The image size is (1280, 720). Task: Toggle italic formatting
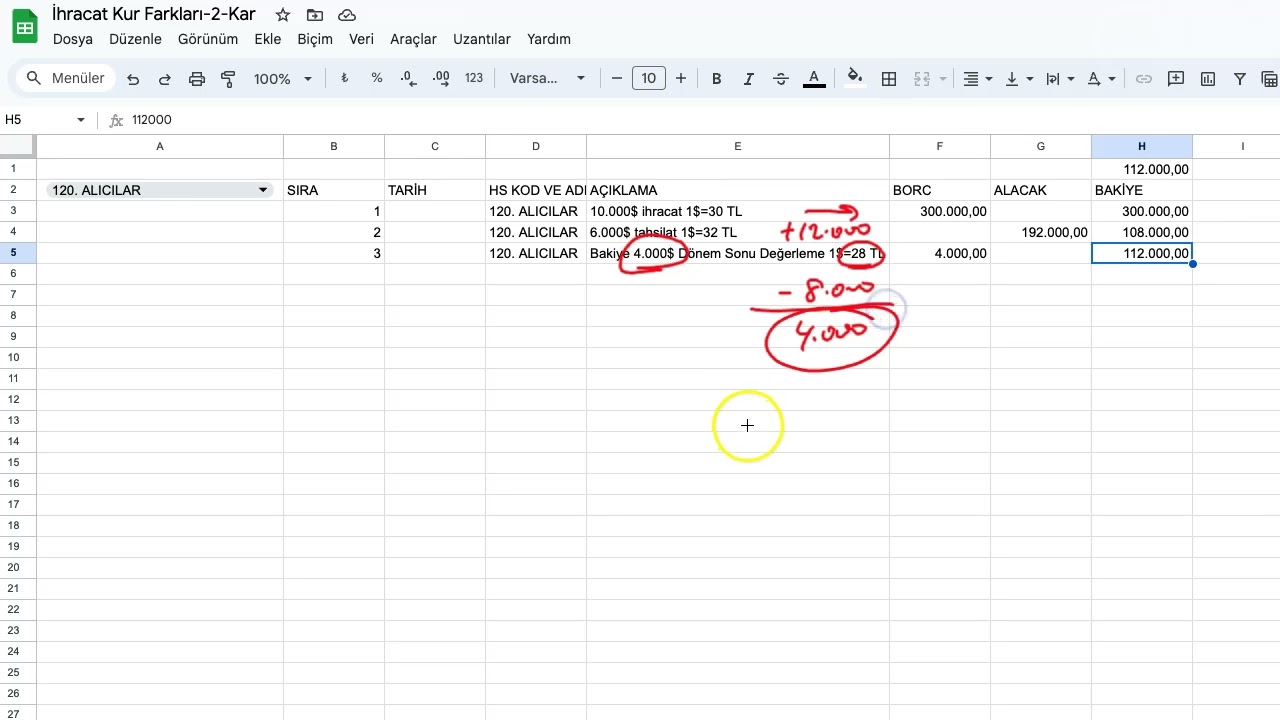pyautogui.click(x=748, y=79)
